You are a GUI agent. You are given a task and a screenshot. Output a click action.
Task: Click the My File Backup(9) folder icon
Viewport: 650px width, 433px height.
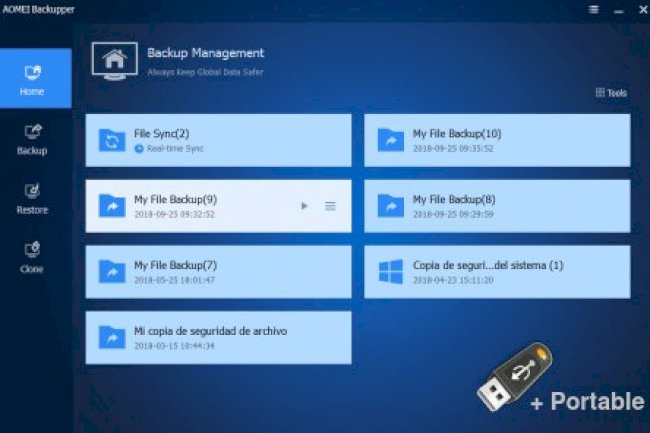tap(108, 206)
